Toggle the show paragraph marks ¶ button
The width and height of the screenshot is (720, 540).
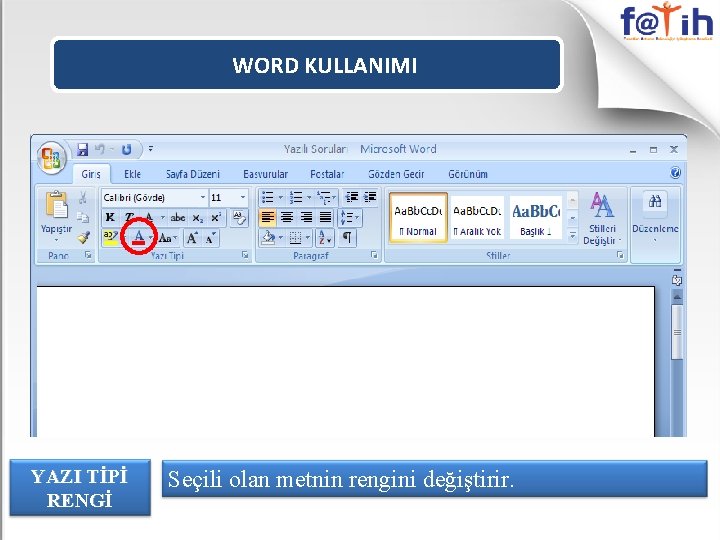point(347,237)
